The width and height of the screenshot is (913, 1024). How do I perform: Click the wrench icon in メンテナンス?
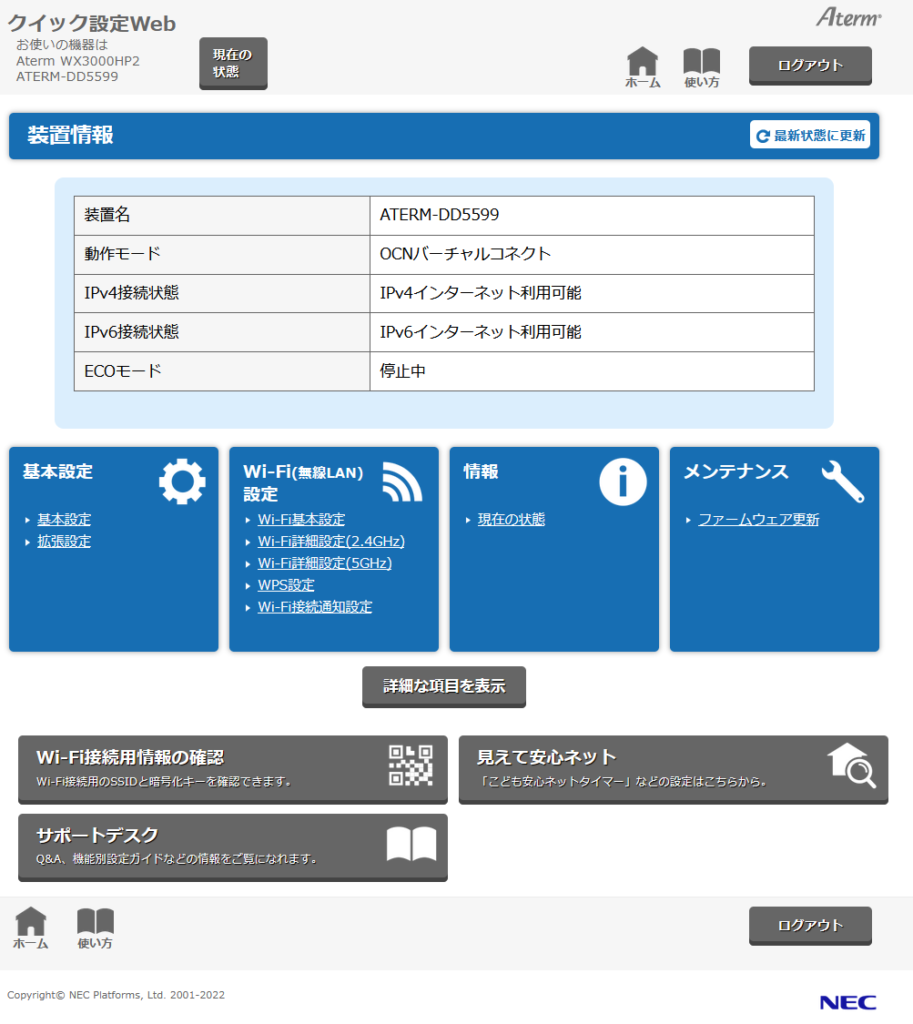pyautogui.click(x=842, y=482)
